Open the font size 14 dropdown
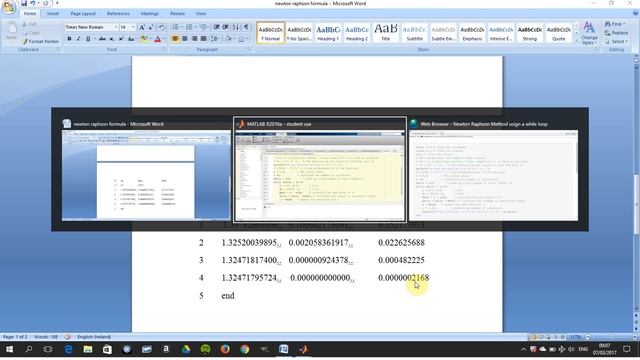This screenshot has width=640, height=360. click(x=133, y=27)
